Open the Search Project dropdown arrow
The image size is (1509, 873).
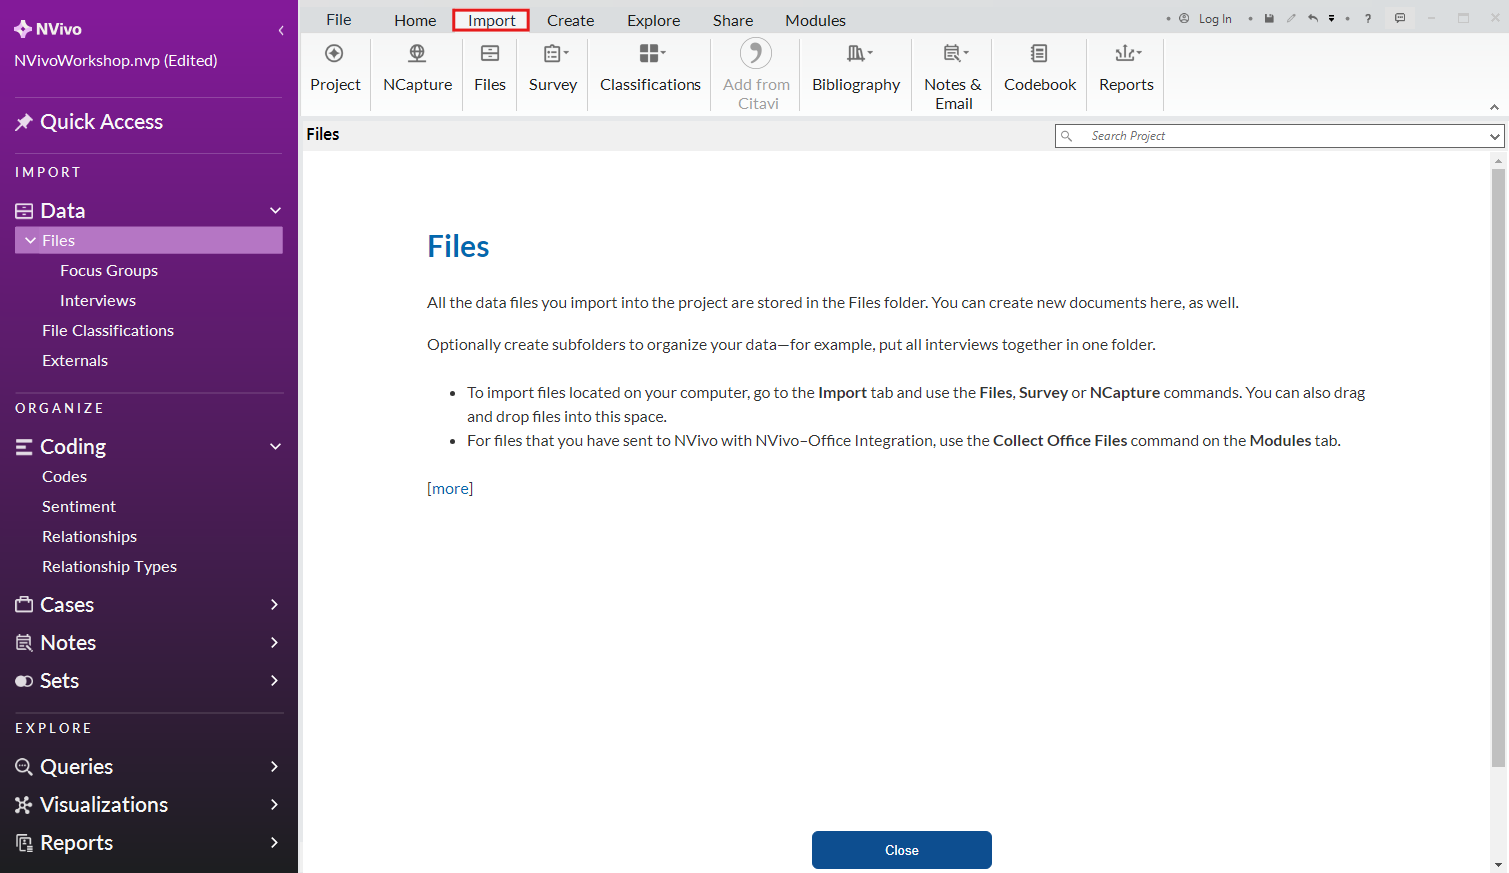click(x=1495, y=136)
